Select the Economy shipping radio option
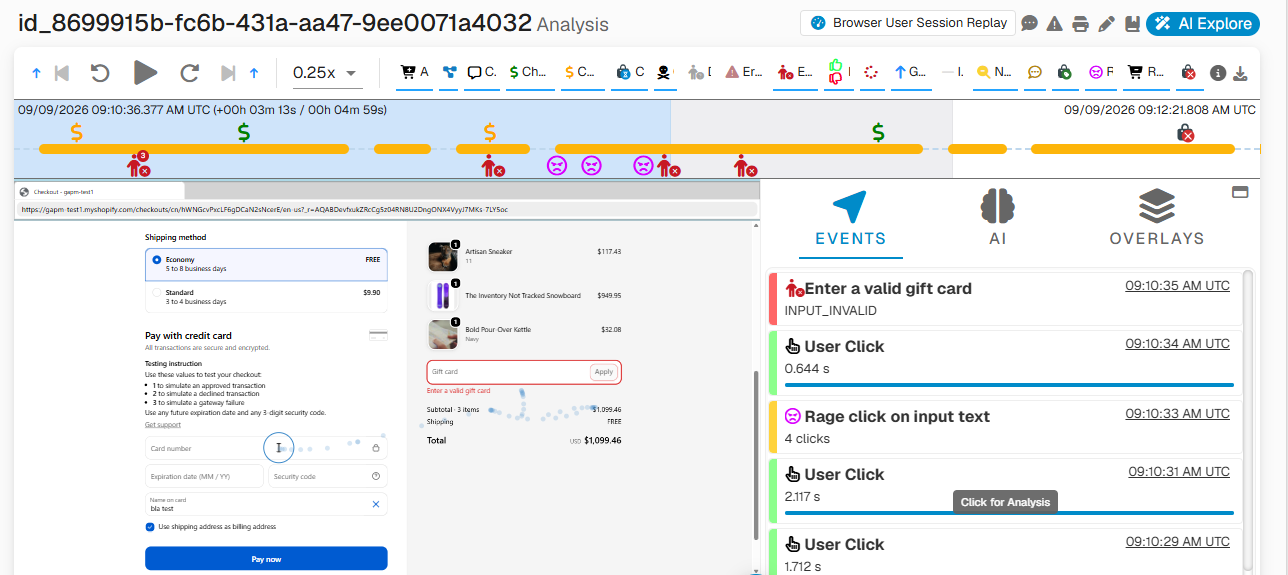Viewport: 1288px width, 575px height. coord(157,260)
